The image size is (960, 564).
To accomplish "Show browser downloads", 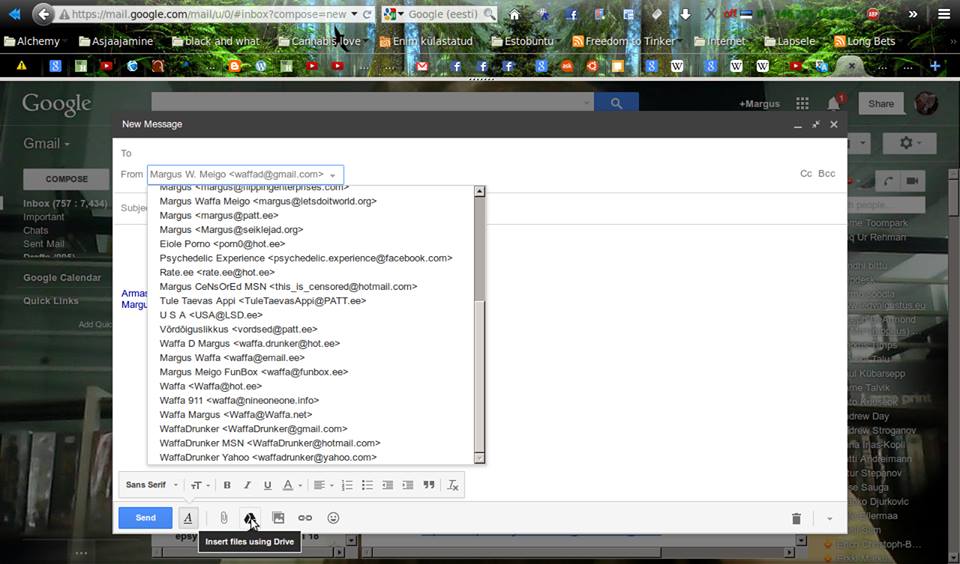I will 685,14.
